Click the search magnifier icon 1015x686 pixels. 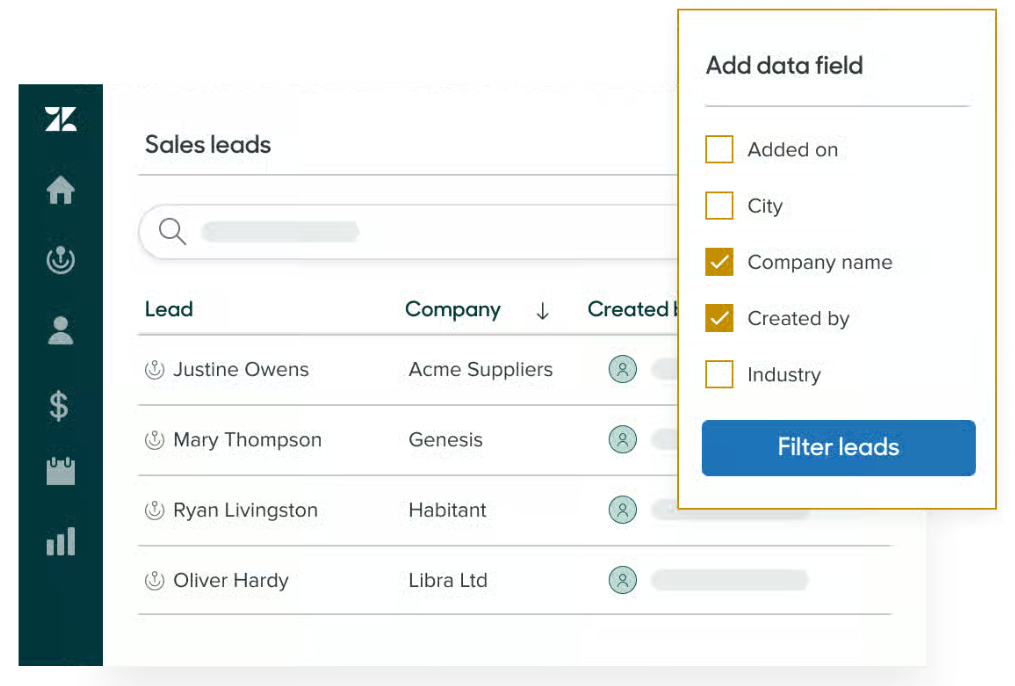pos(172,232)
